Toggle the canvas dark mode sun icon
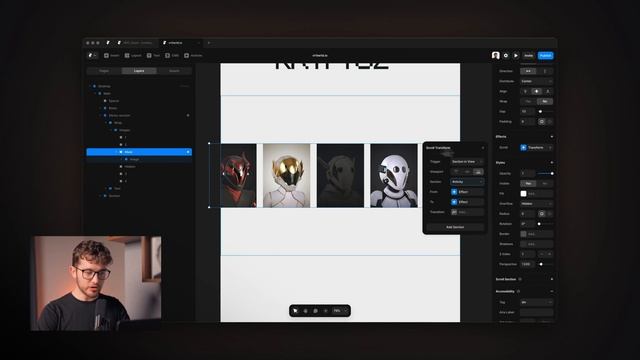This screenshot has height=360, width=640. 325,311
